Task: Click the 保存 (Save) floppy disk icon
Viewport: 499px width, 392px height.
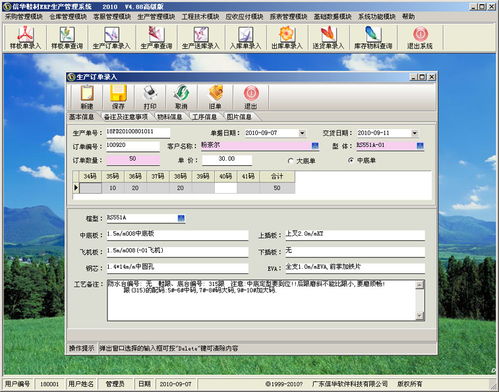Action: click(118, 93)
